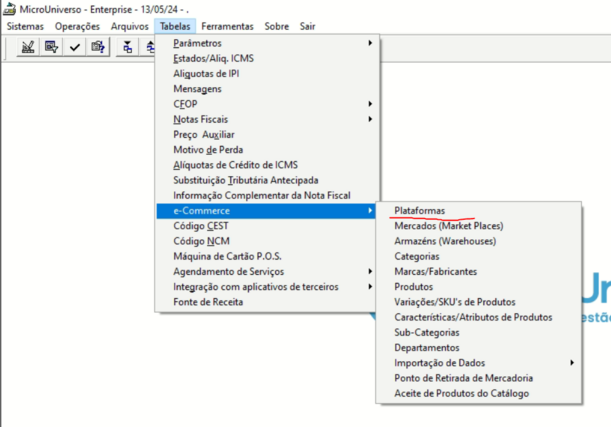Choose Aliquotas de IPI
The height and width of the screenshot is (427, 611).
point(267,74)
